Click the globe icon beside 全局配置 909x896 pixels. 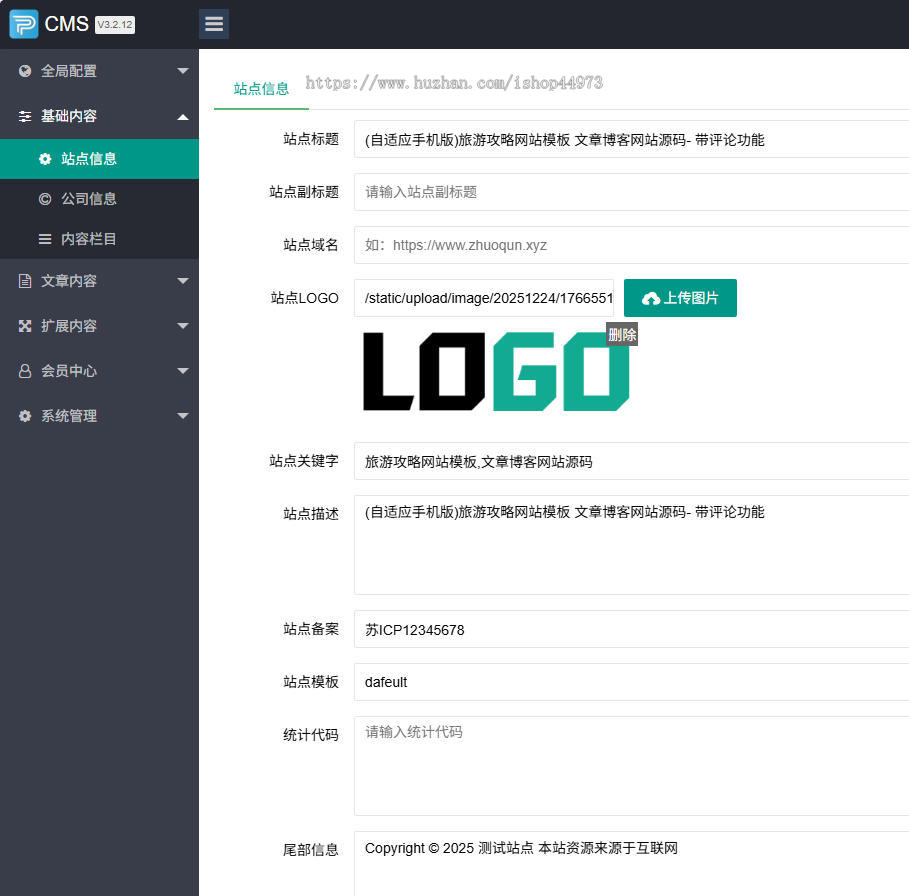pos(25,71)
